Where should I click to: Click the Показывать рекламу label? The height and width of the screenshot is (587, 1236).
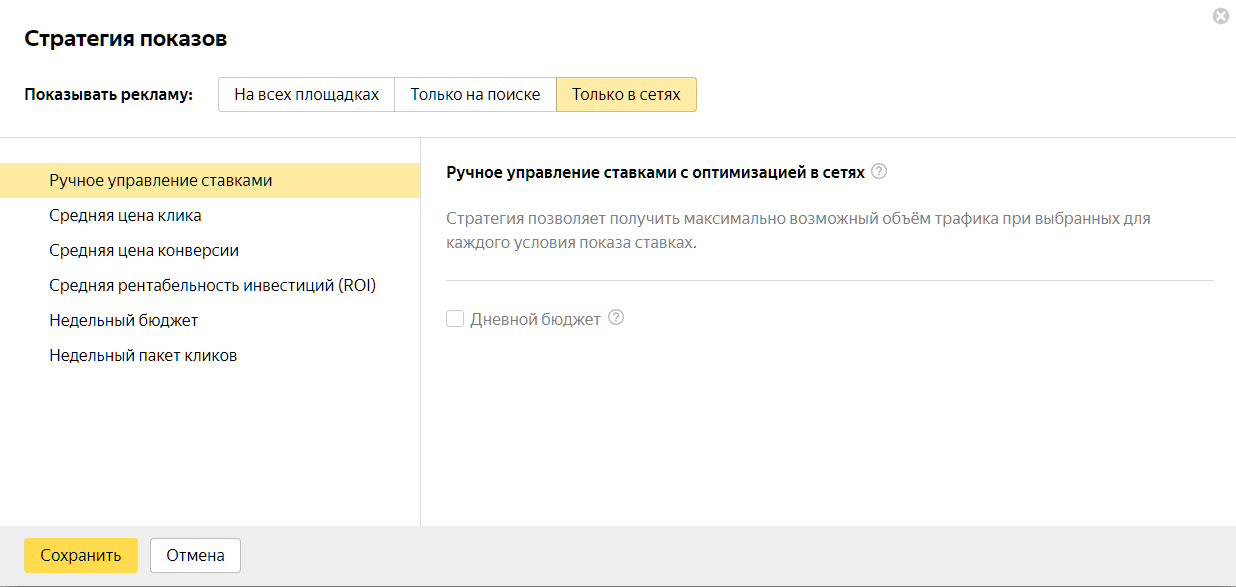109,95
